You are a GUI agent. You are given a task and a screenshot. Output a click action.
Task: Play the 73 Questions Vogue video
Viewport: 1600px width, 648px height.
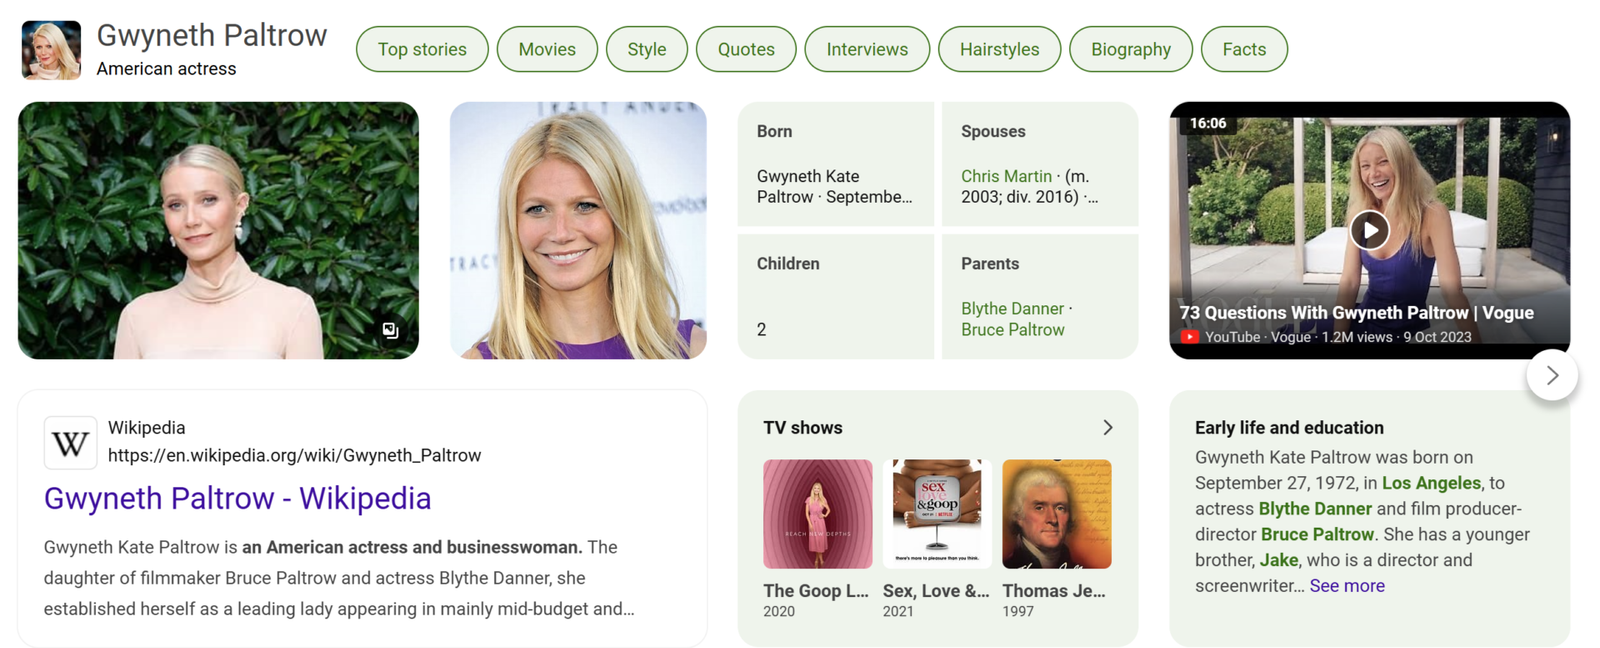click(1369, 231)
